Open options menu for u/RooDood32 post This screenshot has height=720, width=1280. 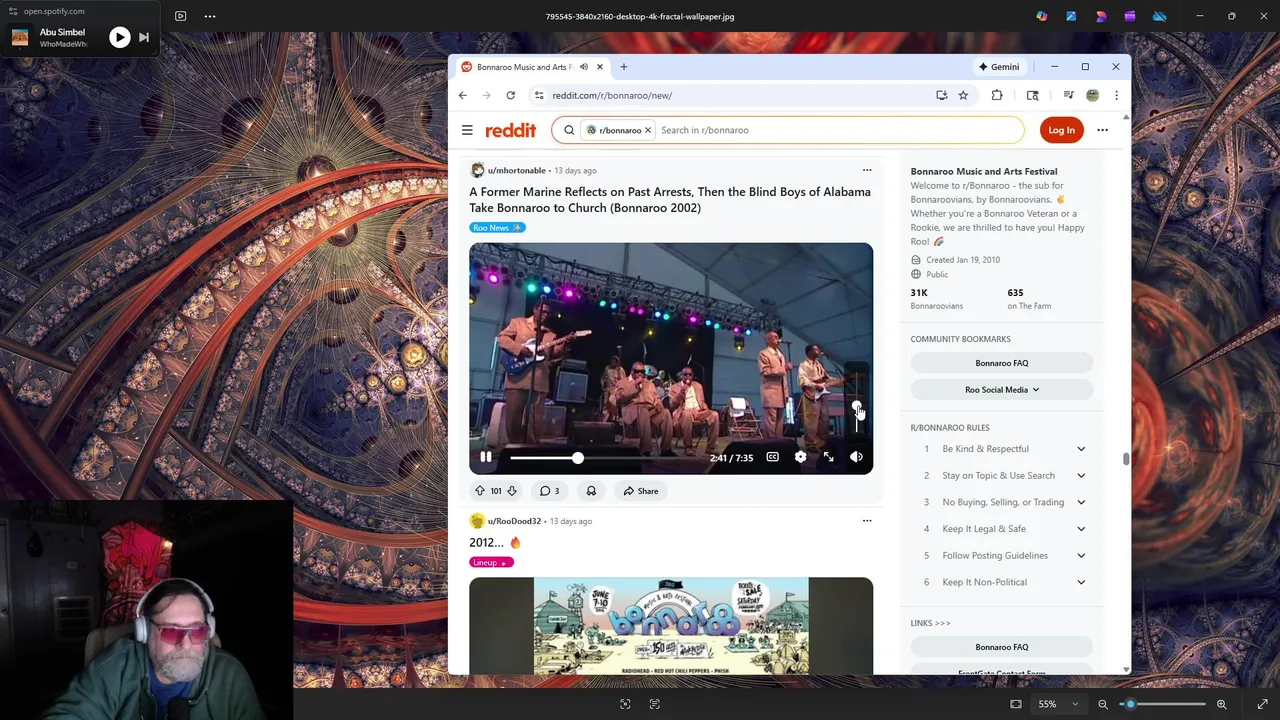tap(867, 521)
